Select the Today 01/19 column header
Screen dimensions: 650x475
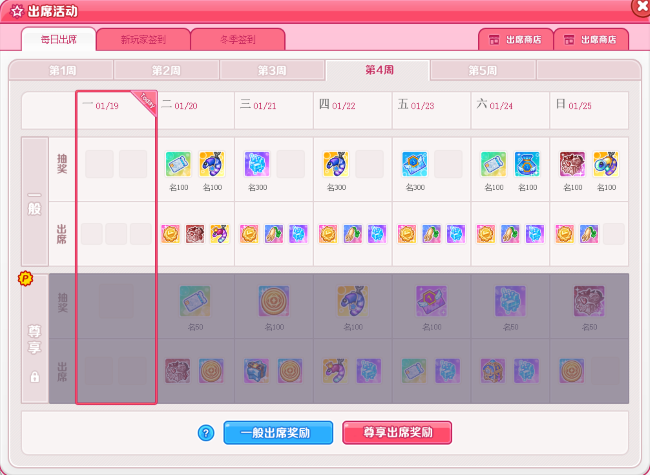point(116,110)
